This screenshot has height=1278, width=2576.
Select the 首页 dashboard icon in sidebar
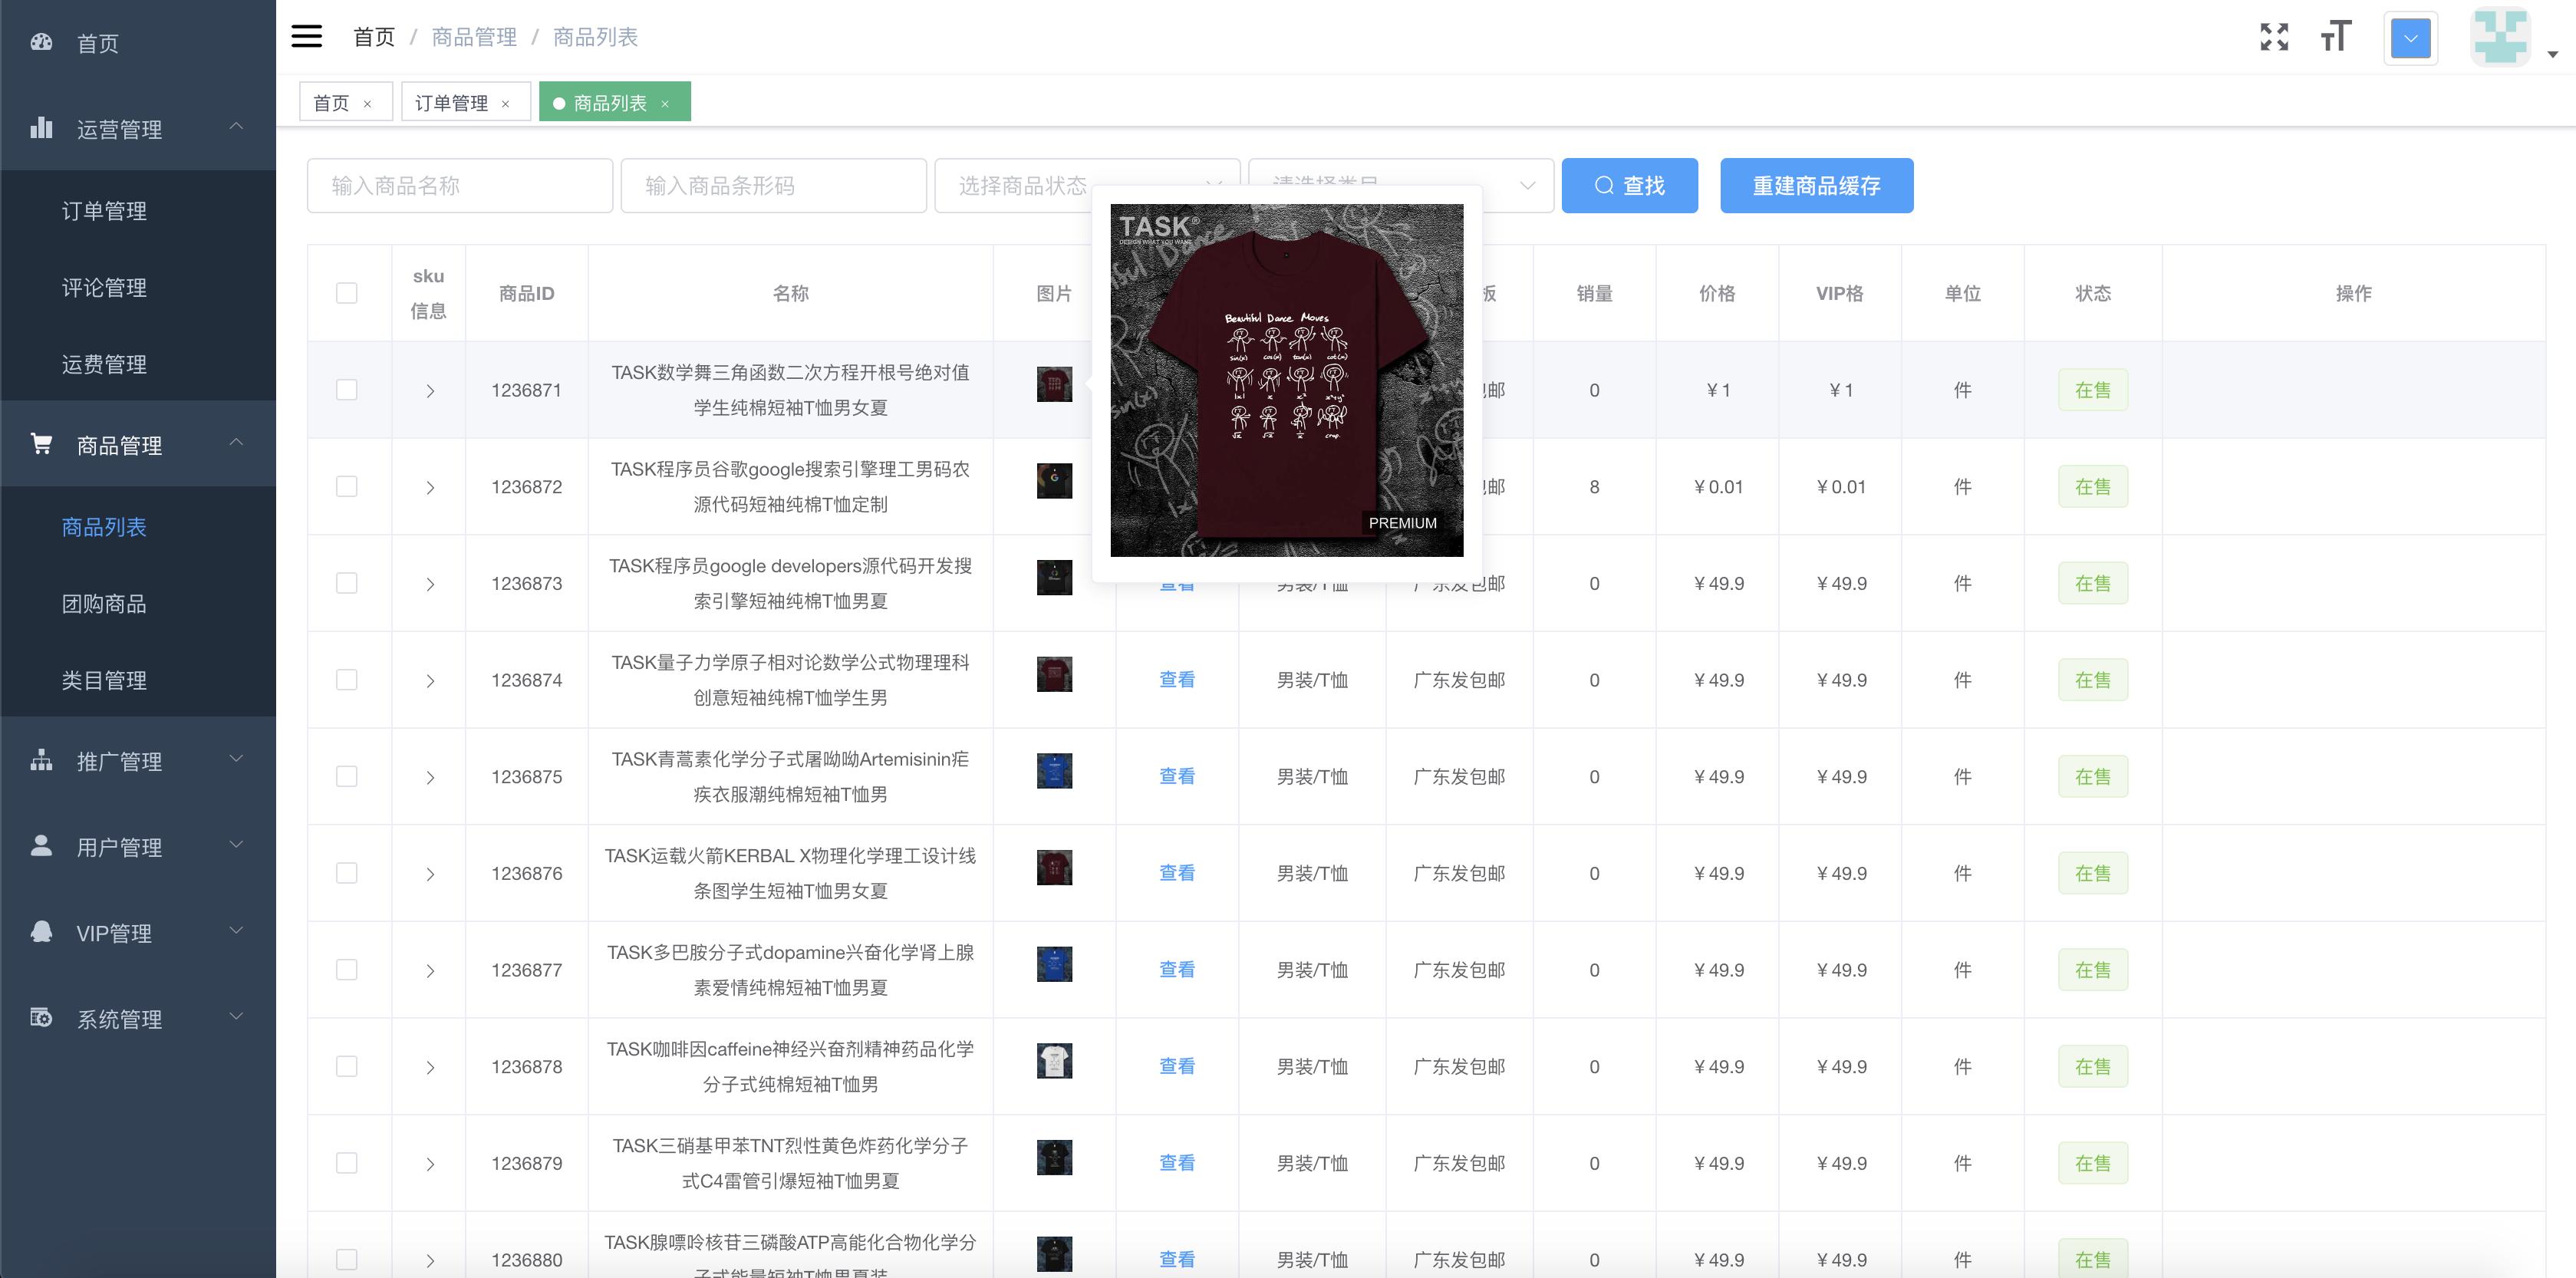(41, 42)
